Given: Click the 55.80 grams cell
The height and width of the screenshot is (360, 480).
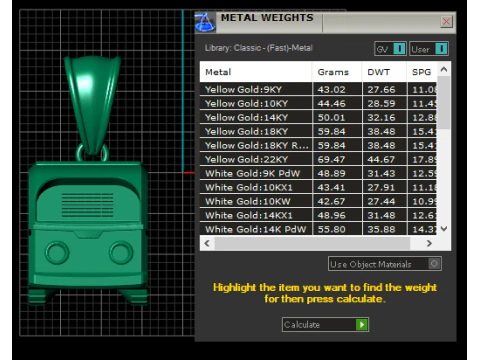Looking at the screenshot, I should click(337, 229).
